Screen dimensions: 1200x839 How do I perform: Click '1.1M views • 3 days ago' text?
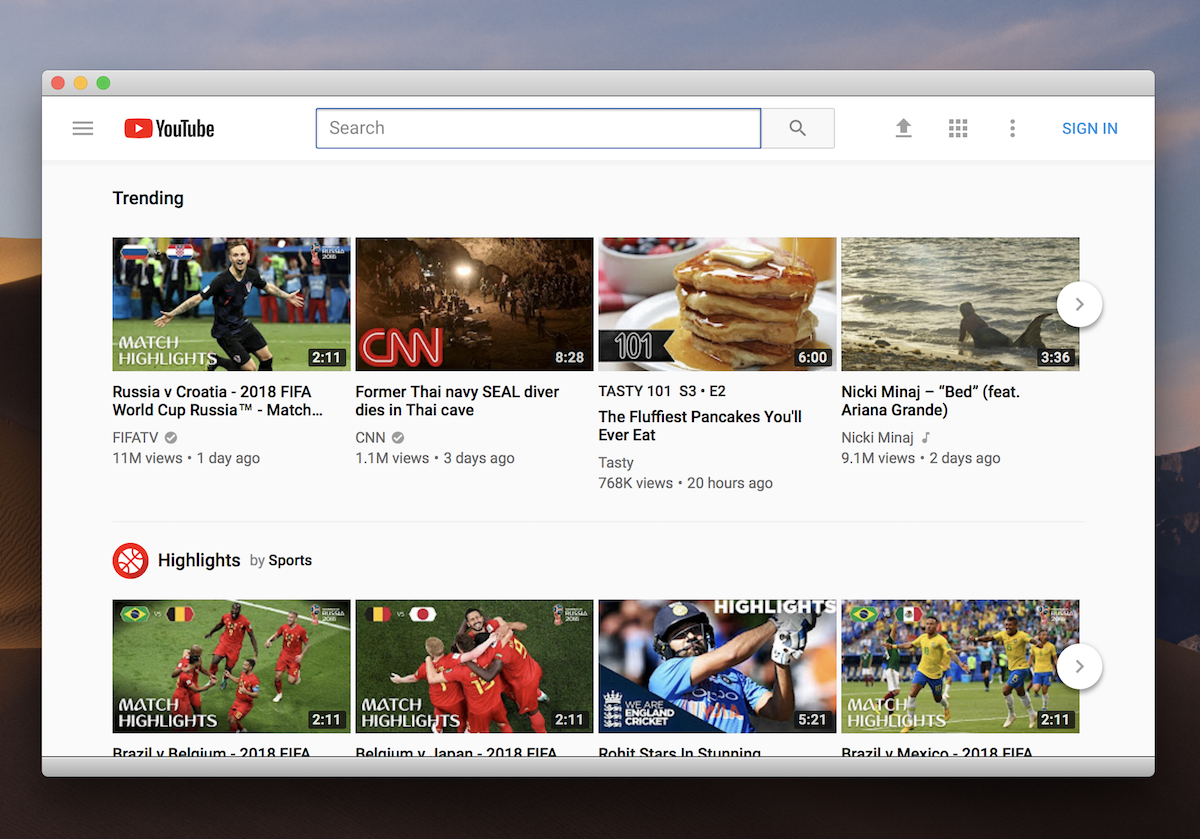point(435,458)
